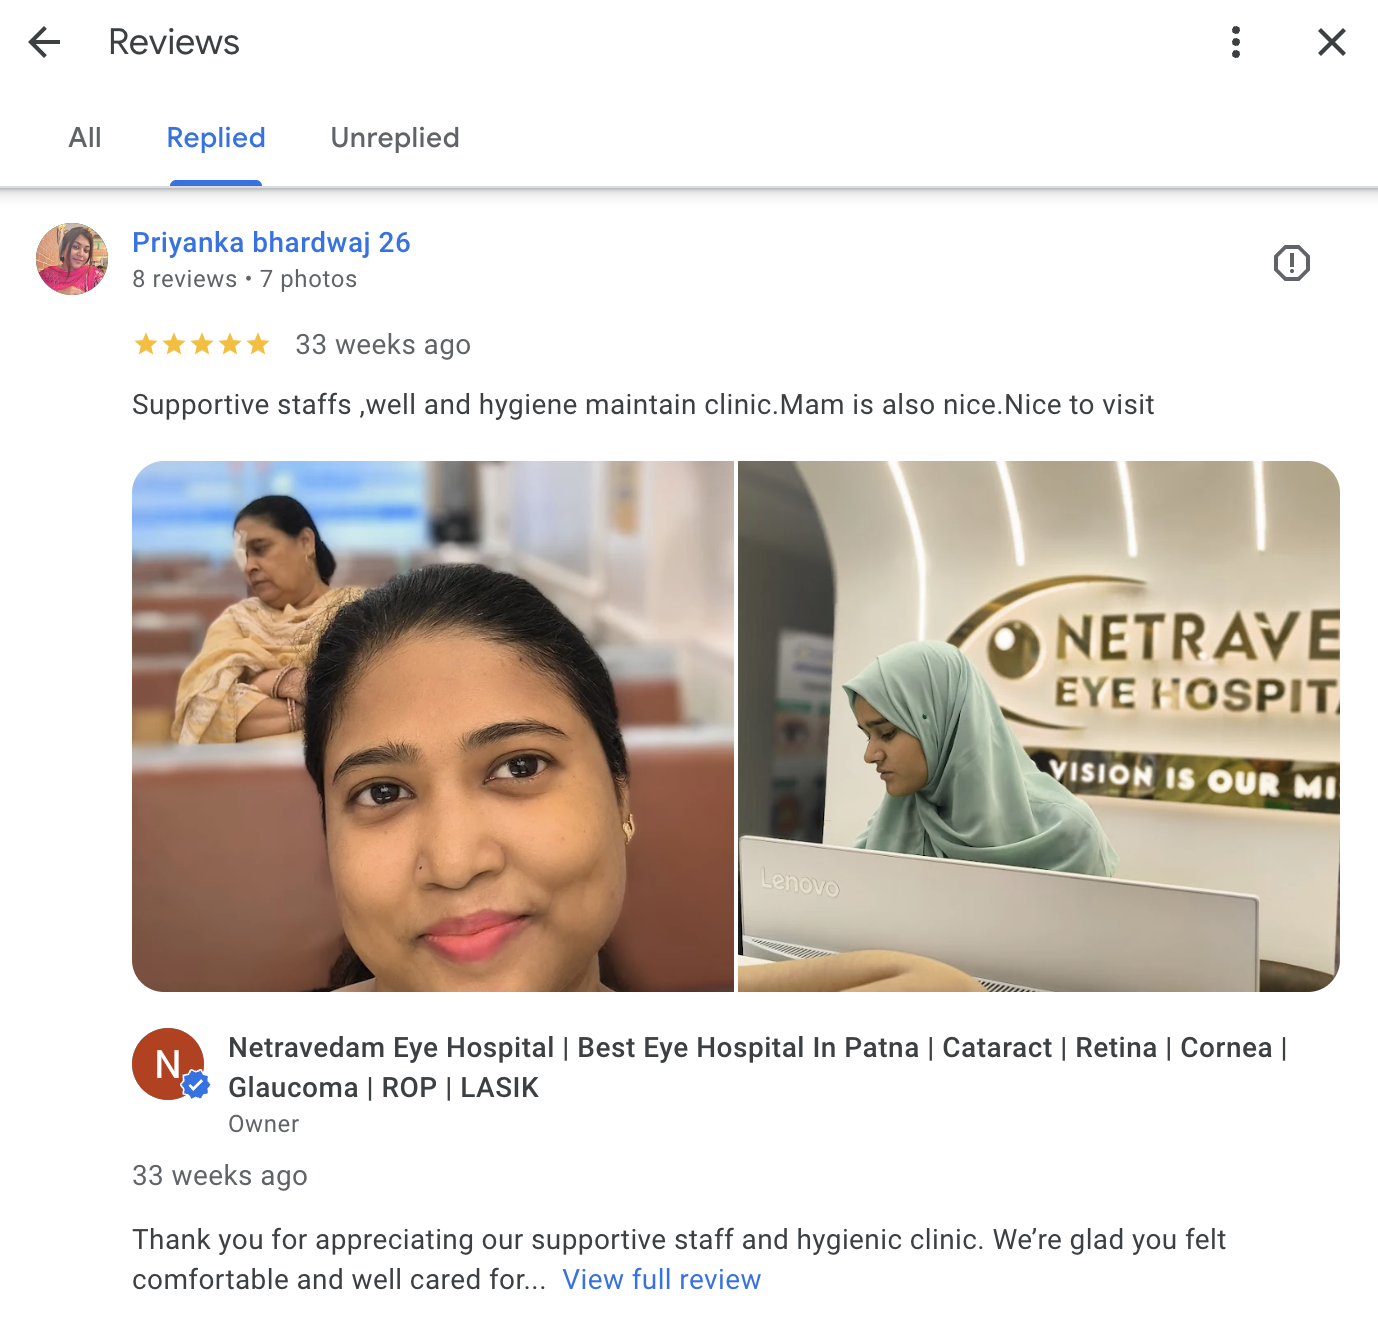Go back using the left arrow icon
The height and width of the screenshot is (1322, 1378).
pos(44,42)
